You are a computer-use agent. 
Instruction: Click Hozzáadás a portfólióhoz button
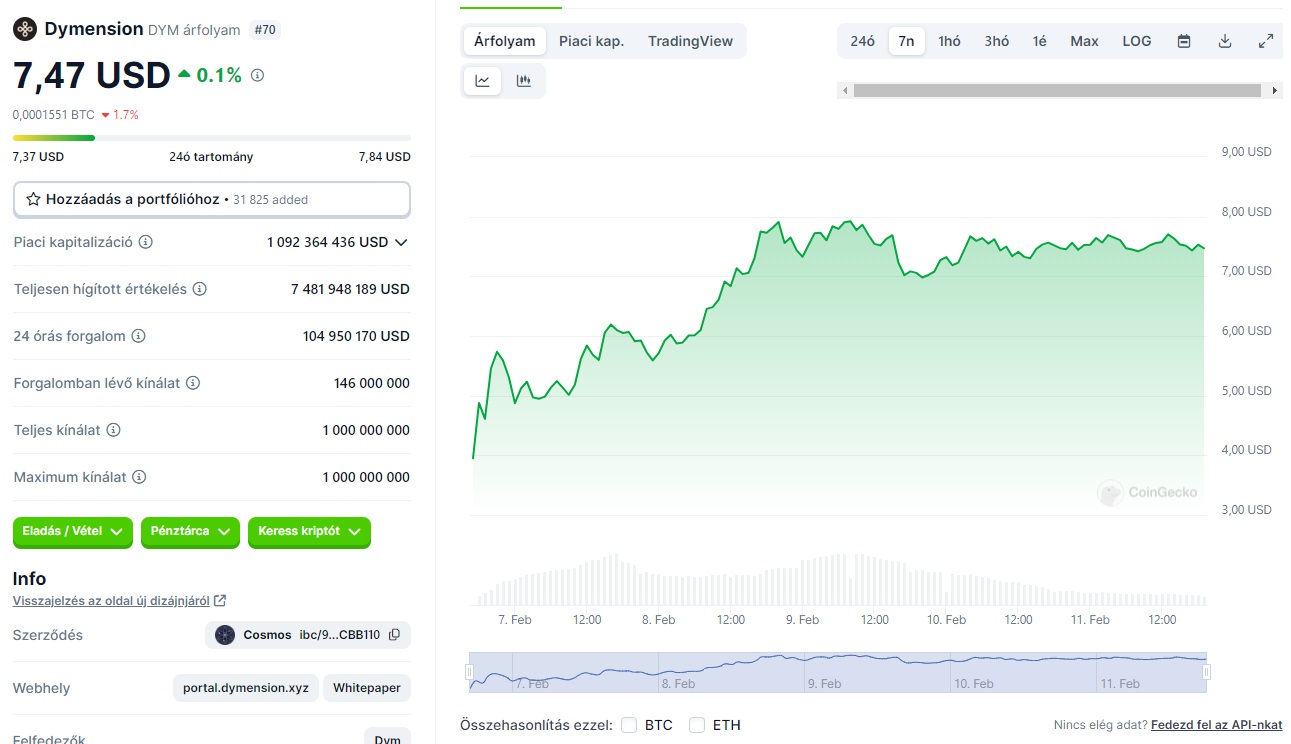[212, 199]
